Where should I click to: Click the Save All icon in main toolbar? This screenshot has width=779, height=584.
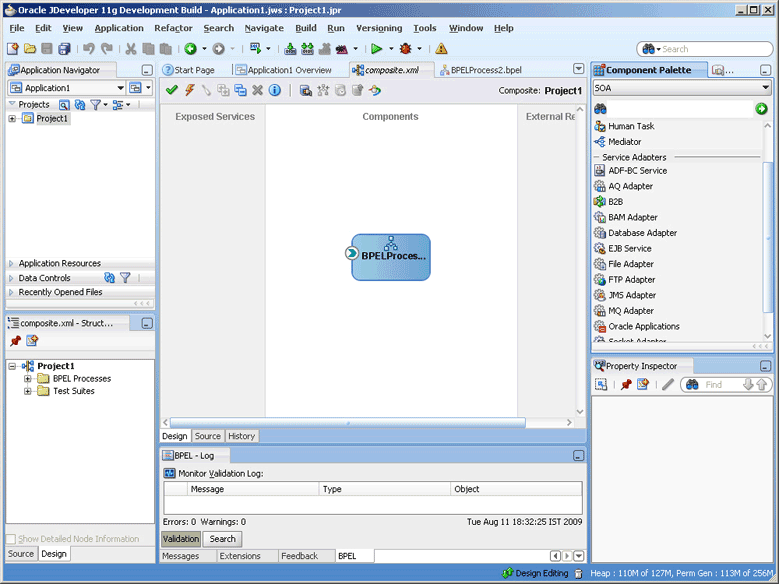(x=65, y=48)
